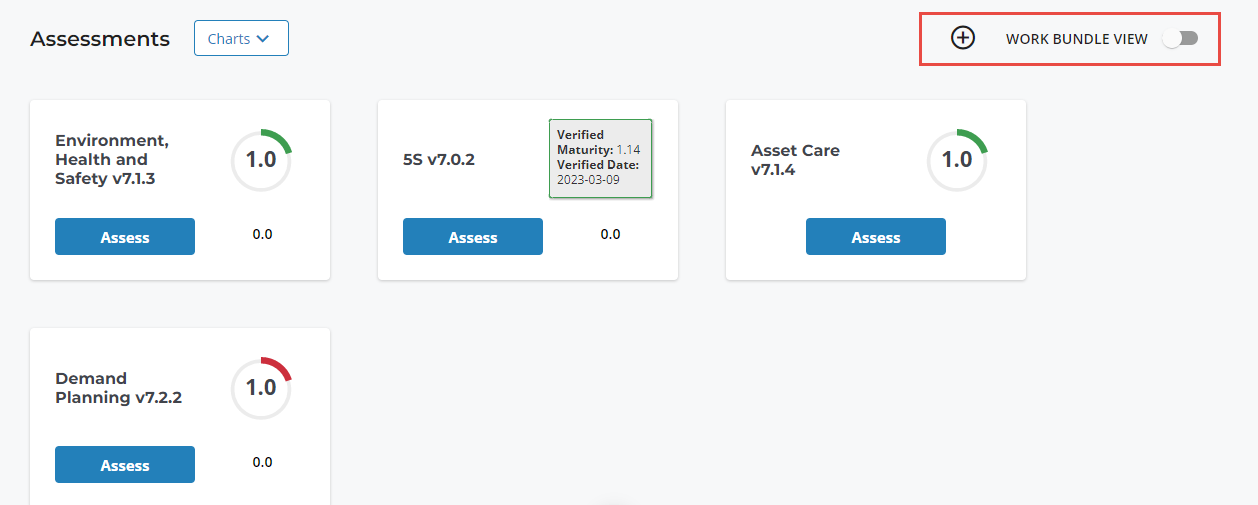Click the Assessments heading
Viewport: 1258px width, 505px height.
(x=100, y=39)
